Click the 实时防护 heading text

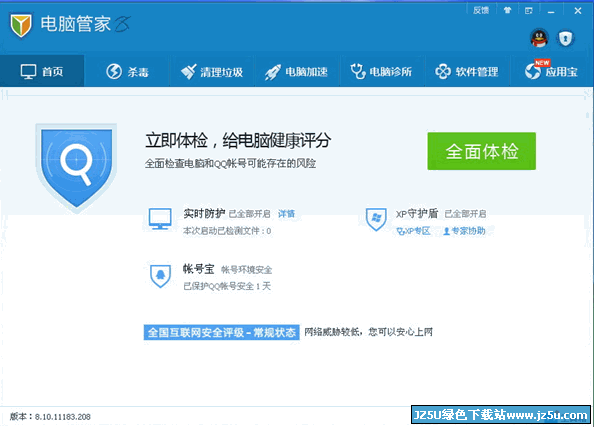(x=204, y=214)
